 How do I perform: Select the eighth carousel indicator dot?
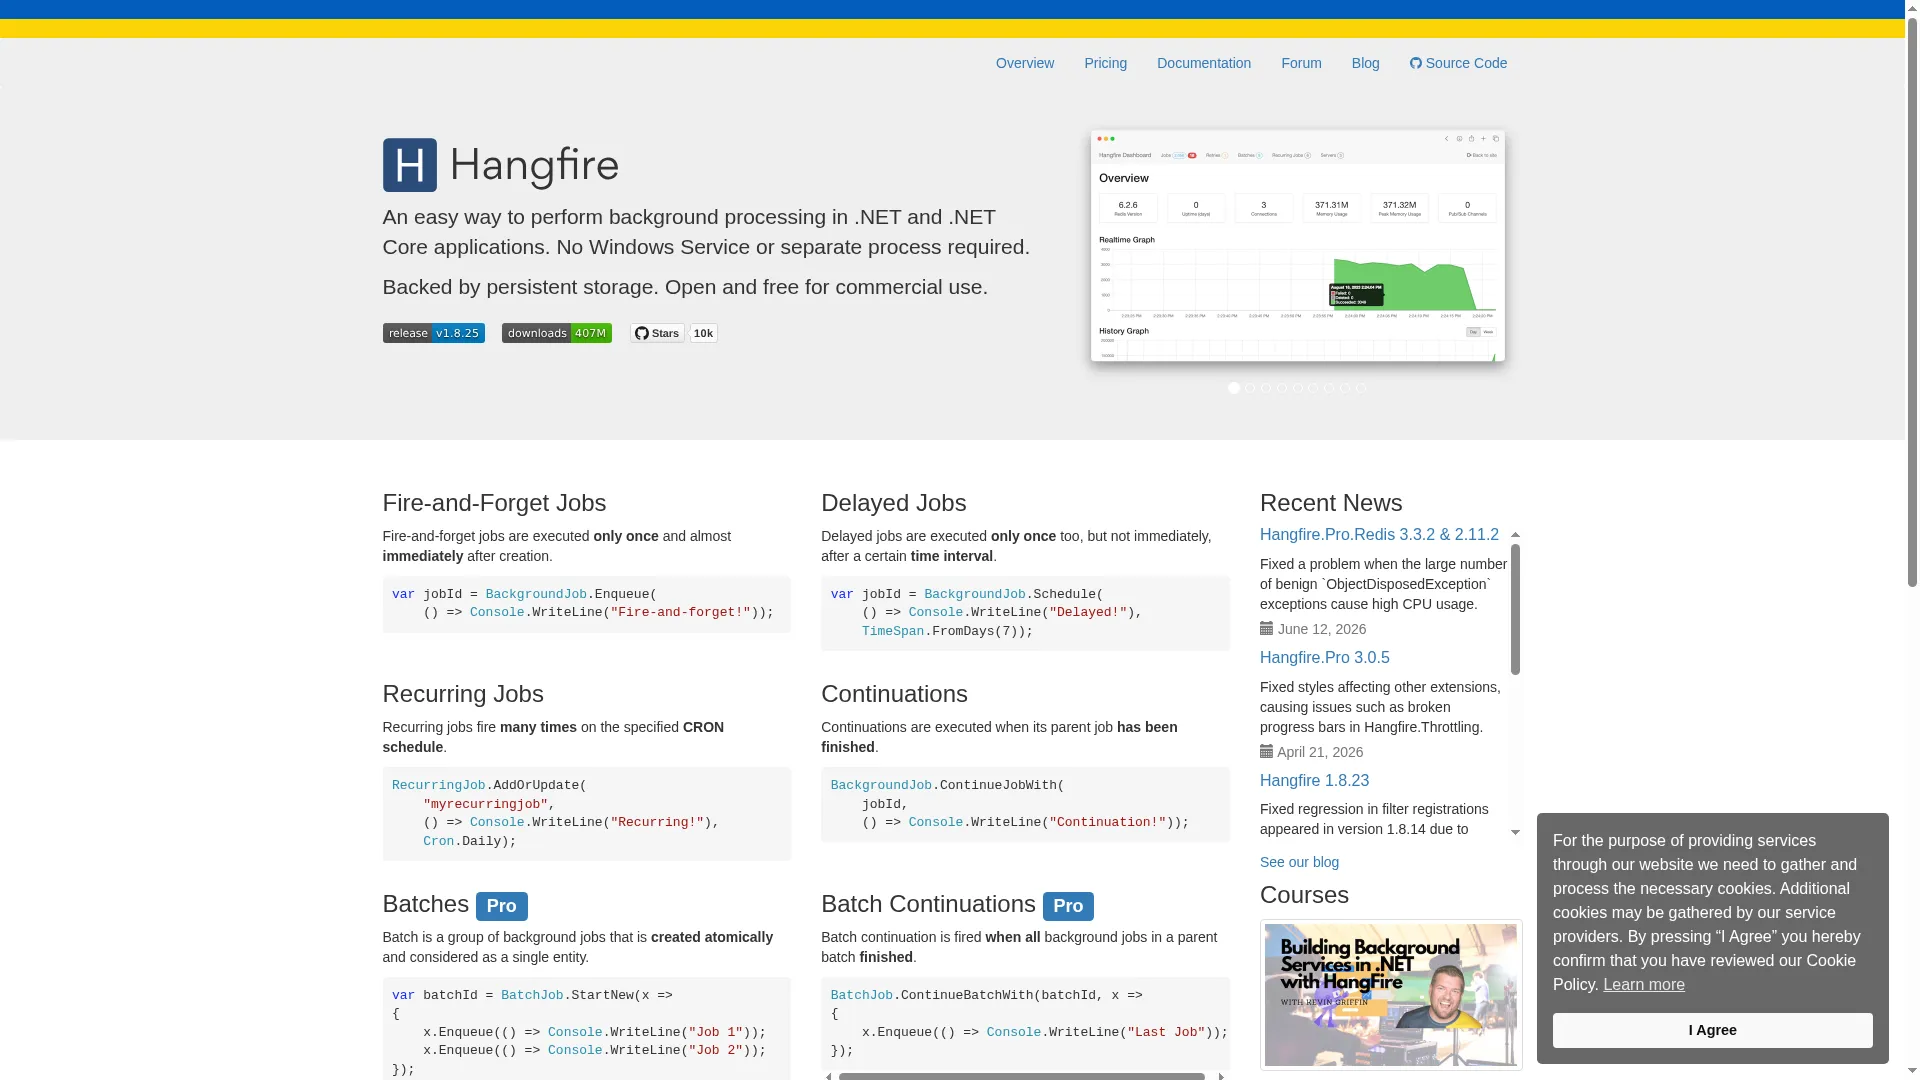point(1345,388)
